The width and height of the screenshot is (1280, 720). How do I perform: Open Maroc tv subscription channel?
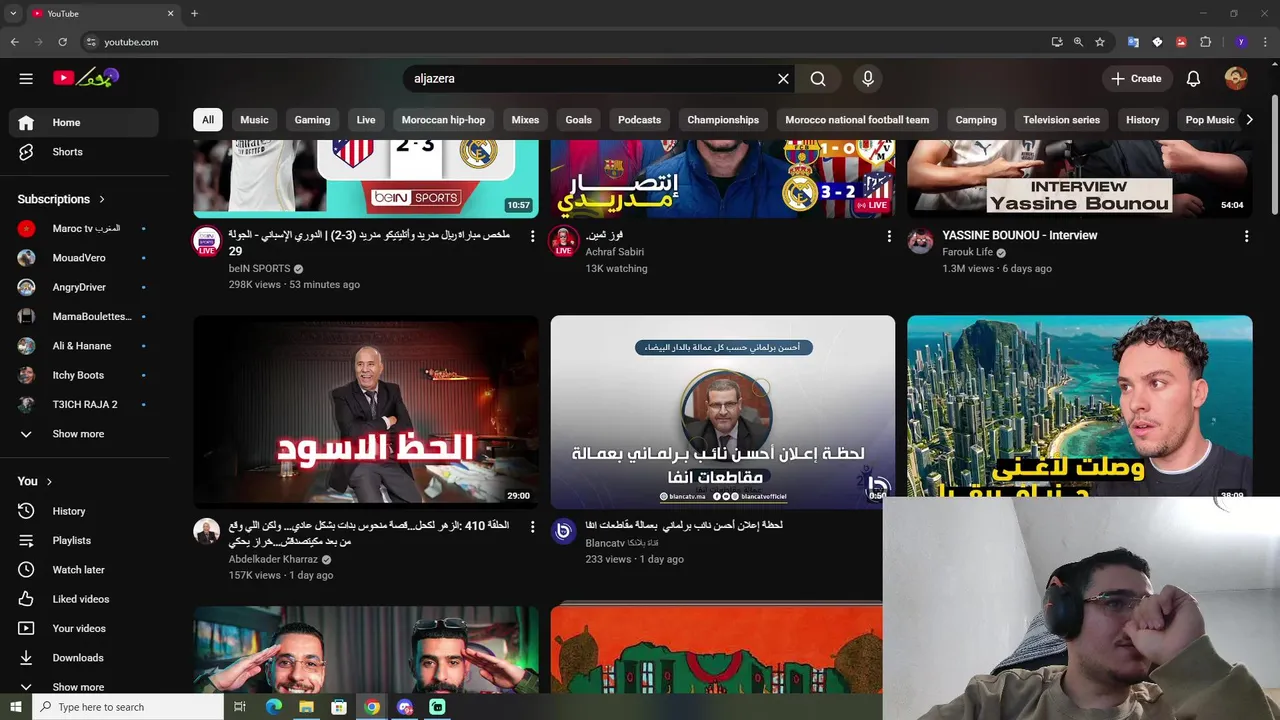coord(84,229)
